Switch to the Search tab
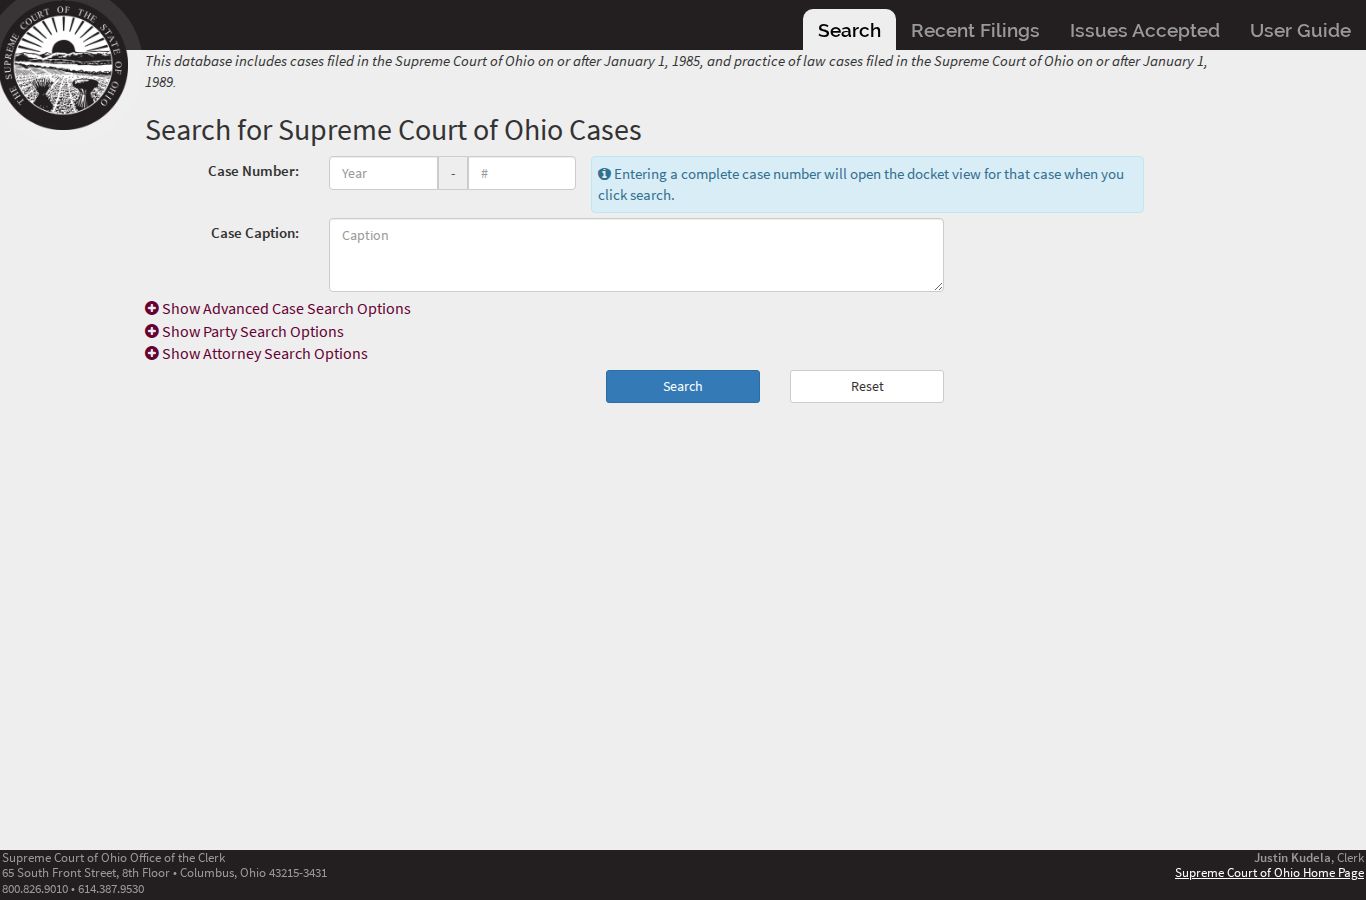Screen dimensions: 1366x900 [849, 30]
